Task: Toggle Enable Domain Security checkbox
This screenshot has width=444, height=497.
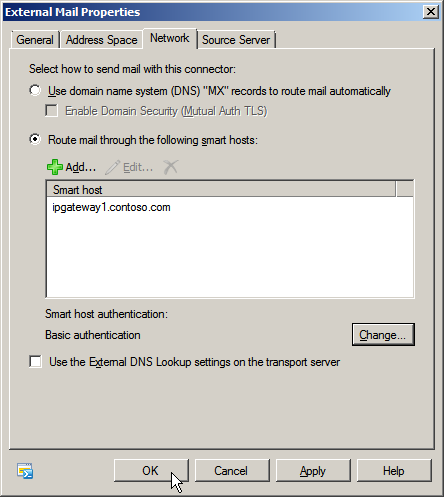Action: coord(51,111)
